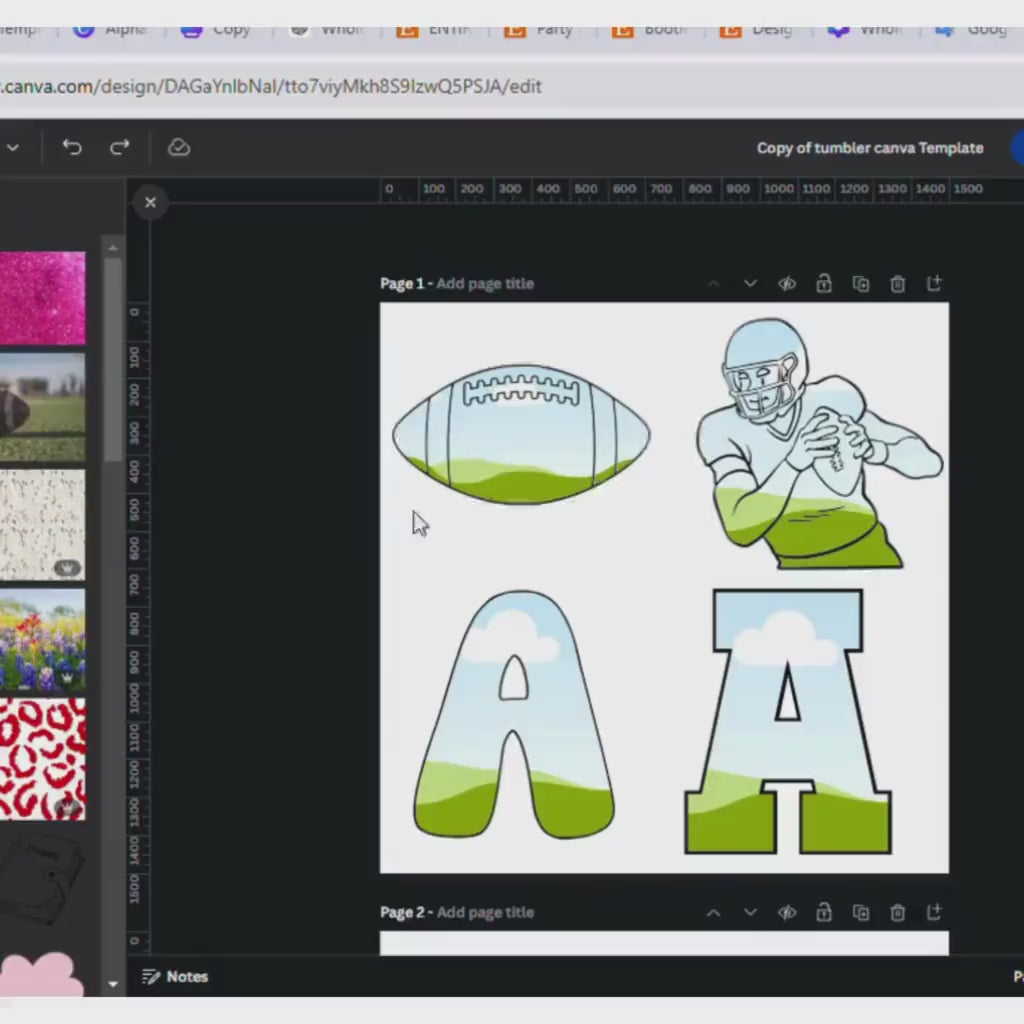Lock Page 1 with the padlock icon

tap(824, 284)
